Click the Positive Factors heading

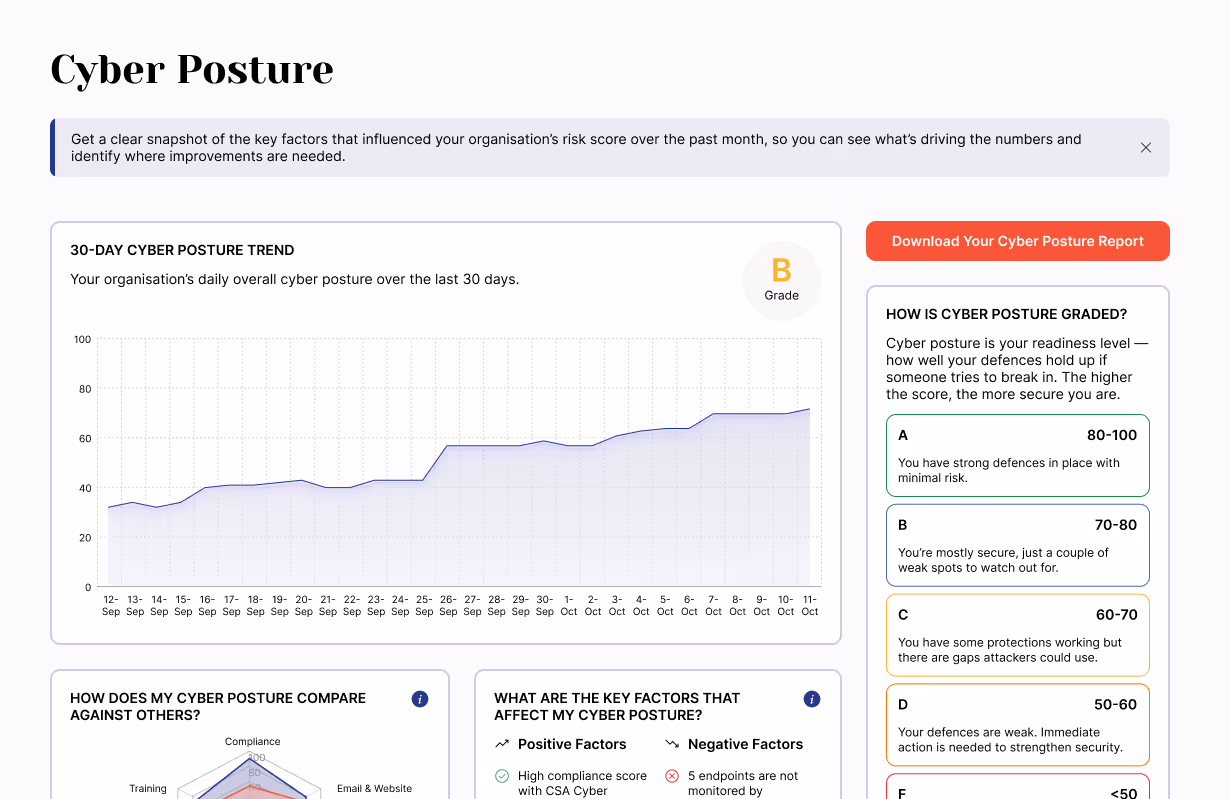571,744
